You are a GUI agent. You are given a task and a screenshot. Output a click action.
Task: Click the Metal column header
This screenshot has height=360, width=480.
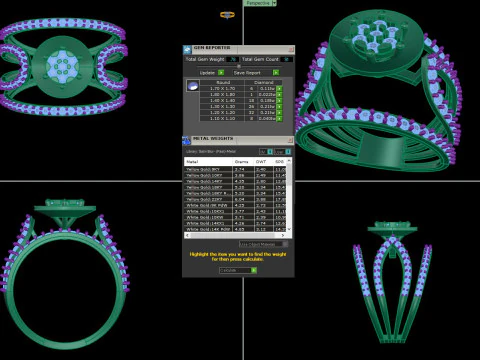(x=208, y=162)
